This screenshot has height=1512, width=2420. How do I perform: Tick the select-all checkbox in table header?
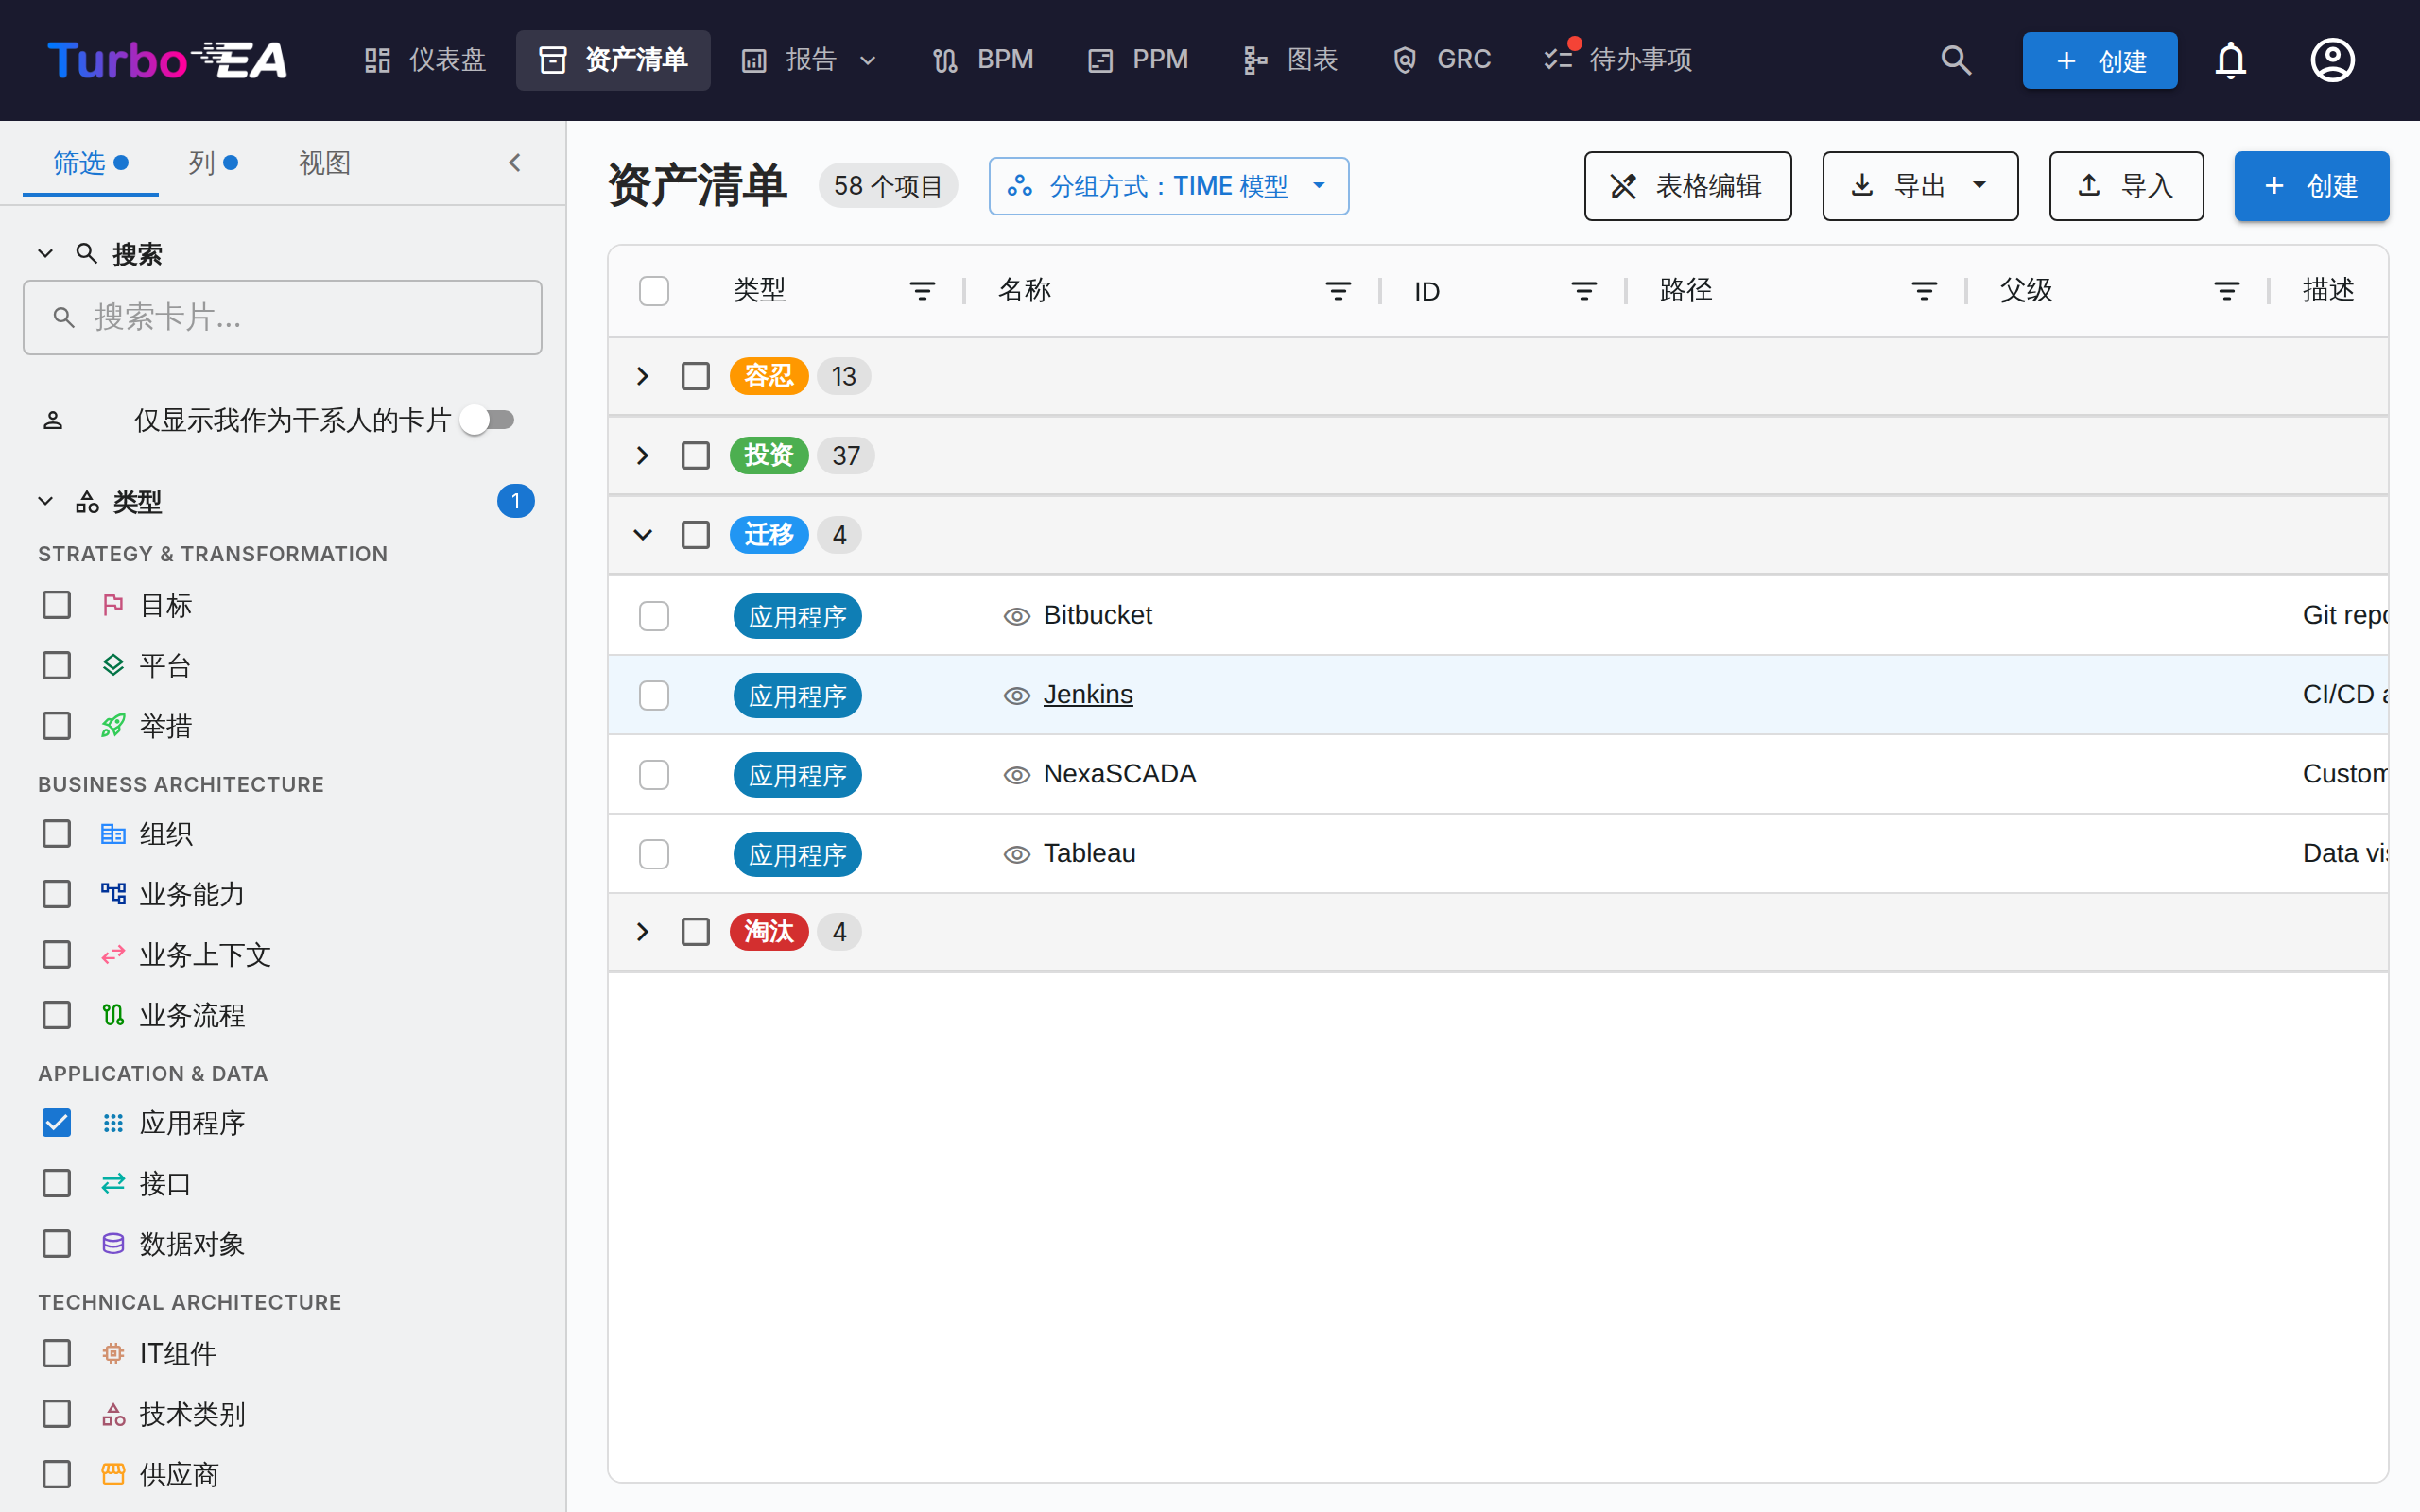click(x=654, y=291)
